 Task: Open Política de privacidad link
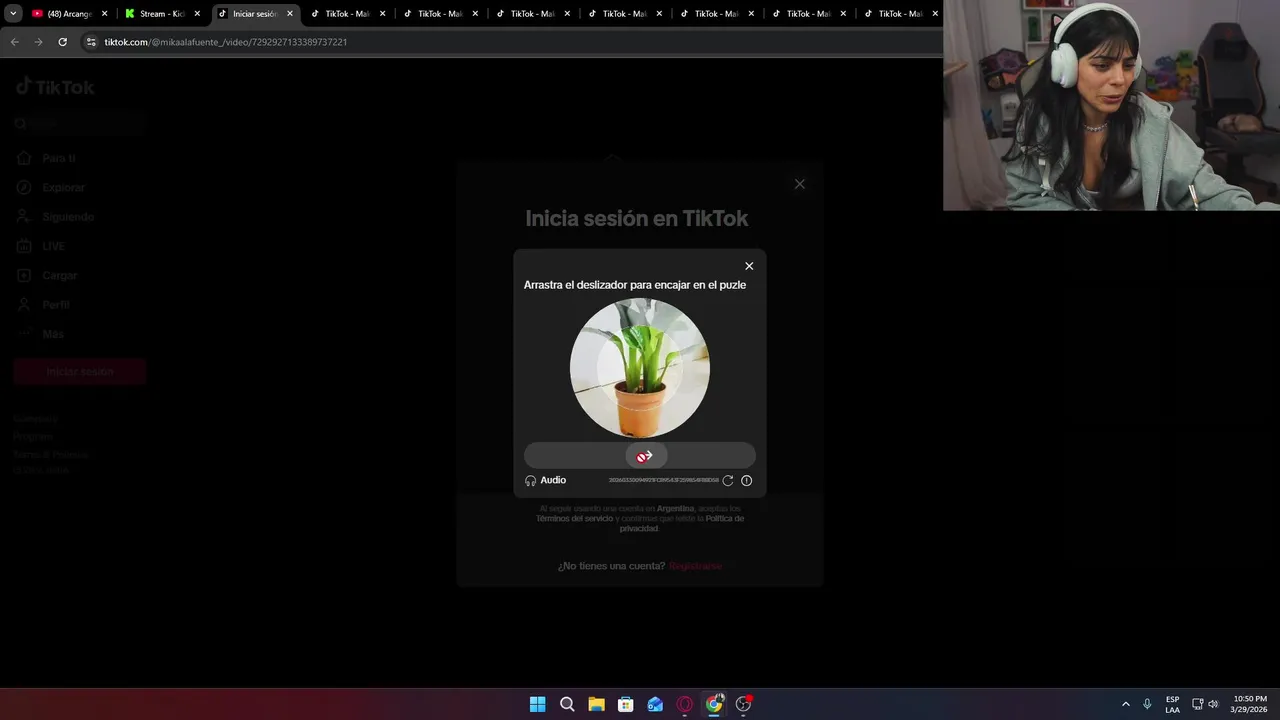click(x=682, y=523)
